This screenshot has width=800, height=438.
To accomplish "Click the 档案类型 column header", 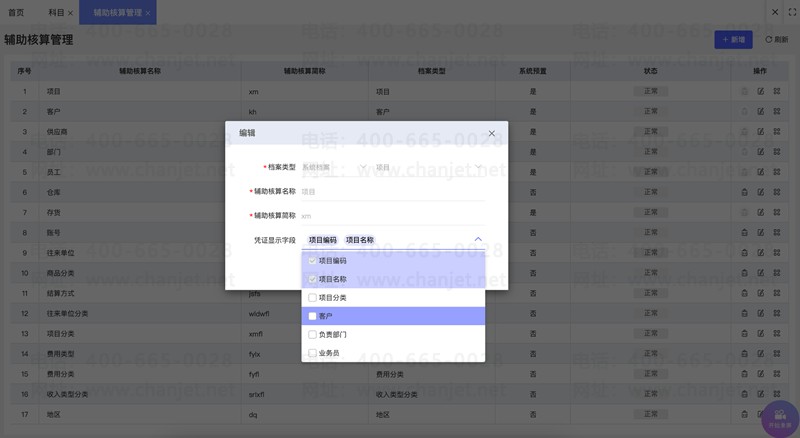I will [x=432, y=71].
